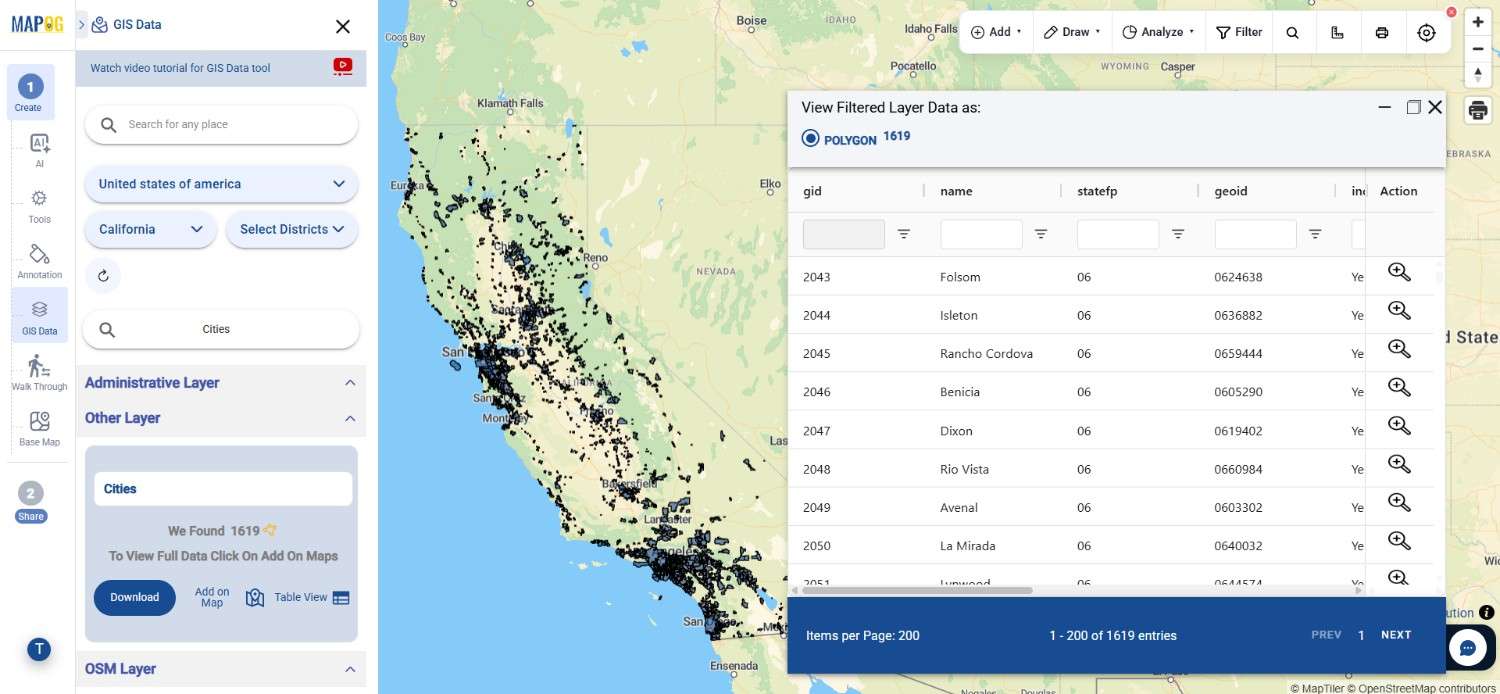The image size is (1500, 694).
Task: Open the California state dropdown
Action: coord(150,229)
